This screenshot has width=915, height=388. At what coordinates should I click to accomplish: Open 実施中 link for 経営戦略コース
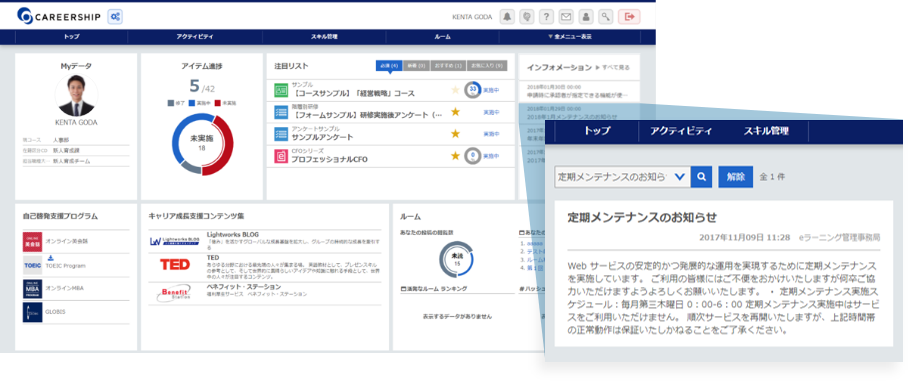[491, 90]
